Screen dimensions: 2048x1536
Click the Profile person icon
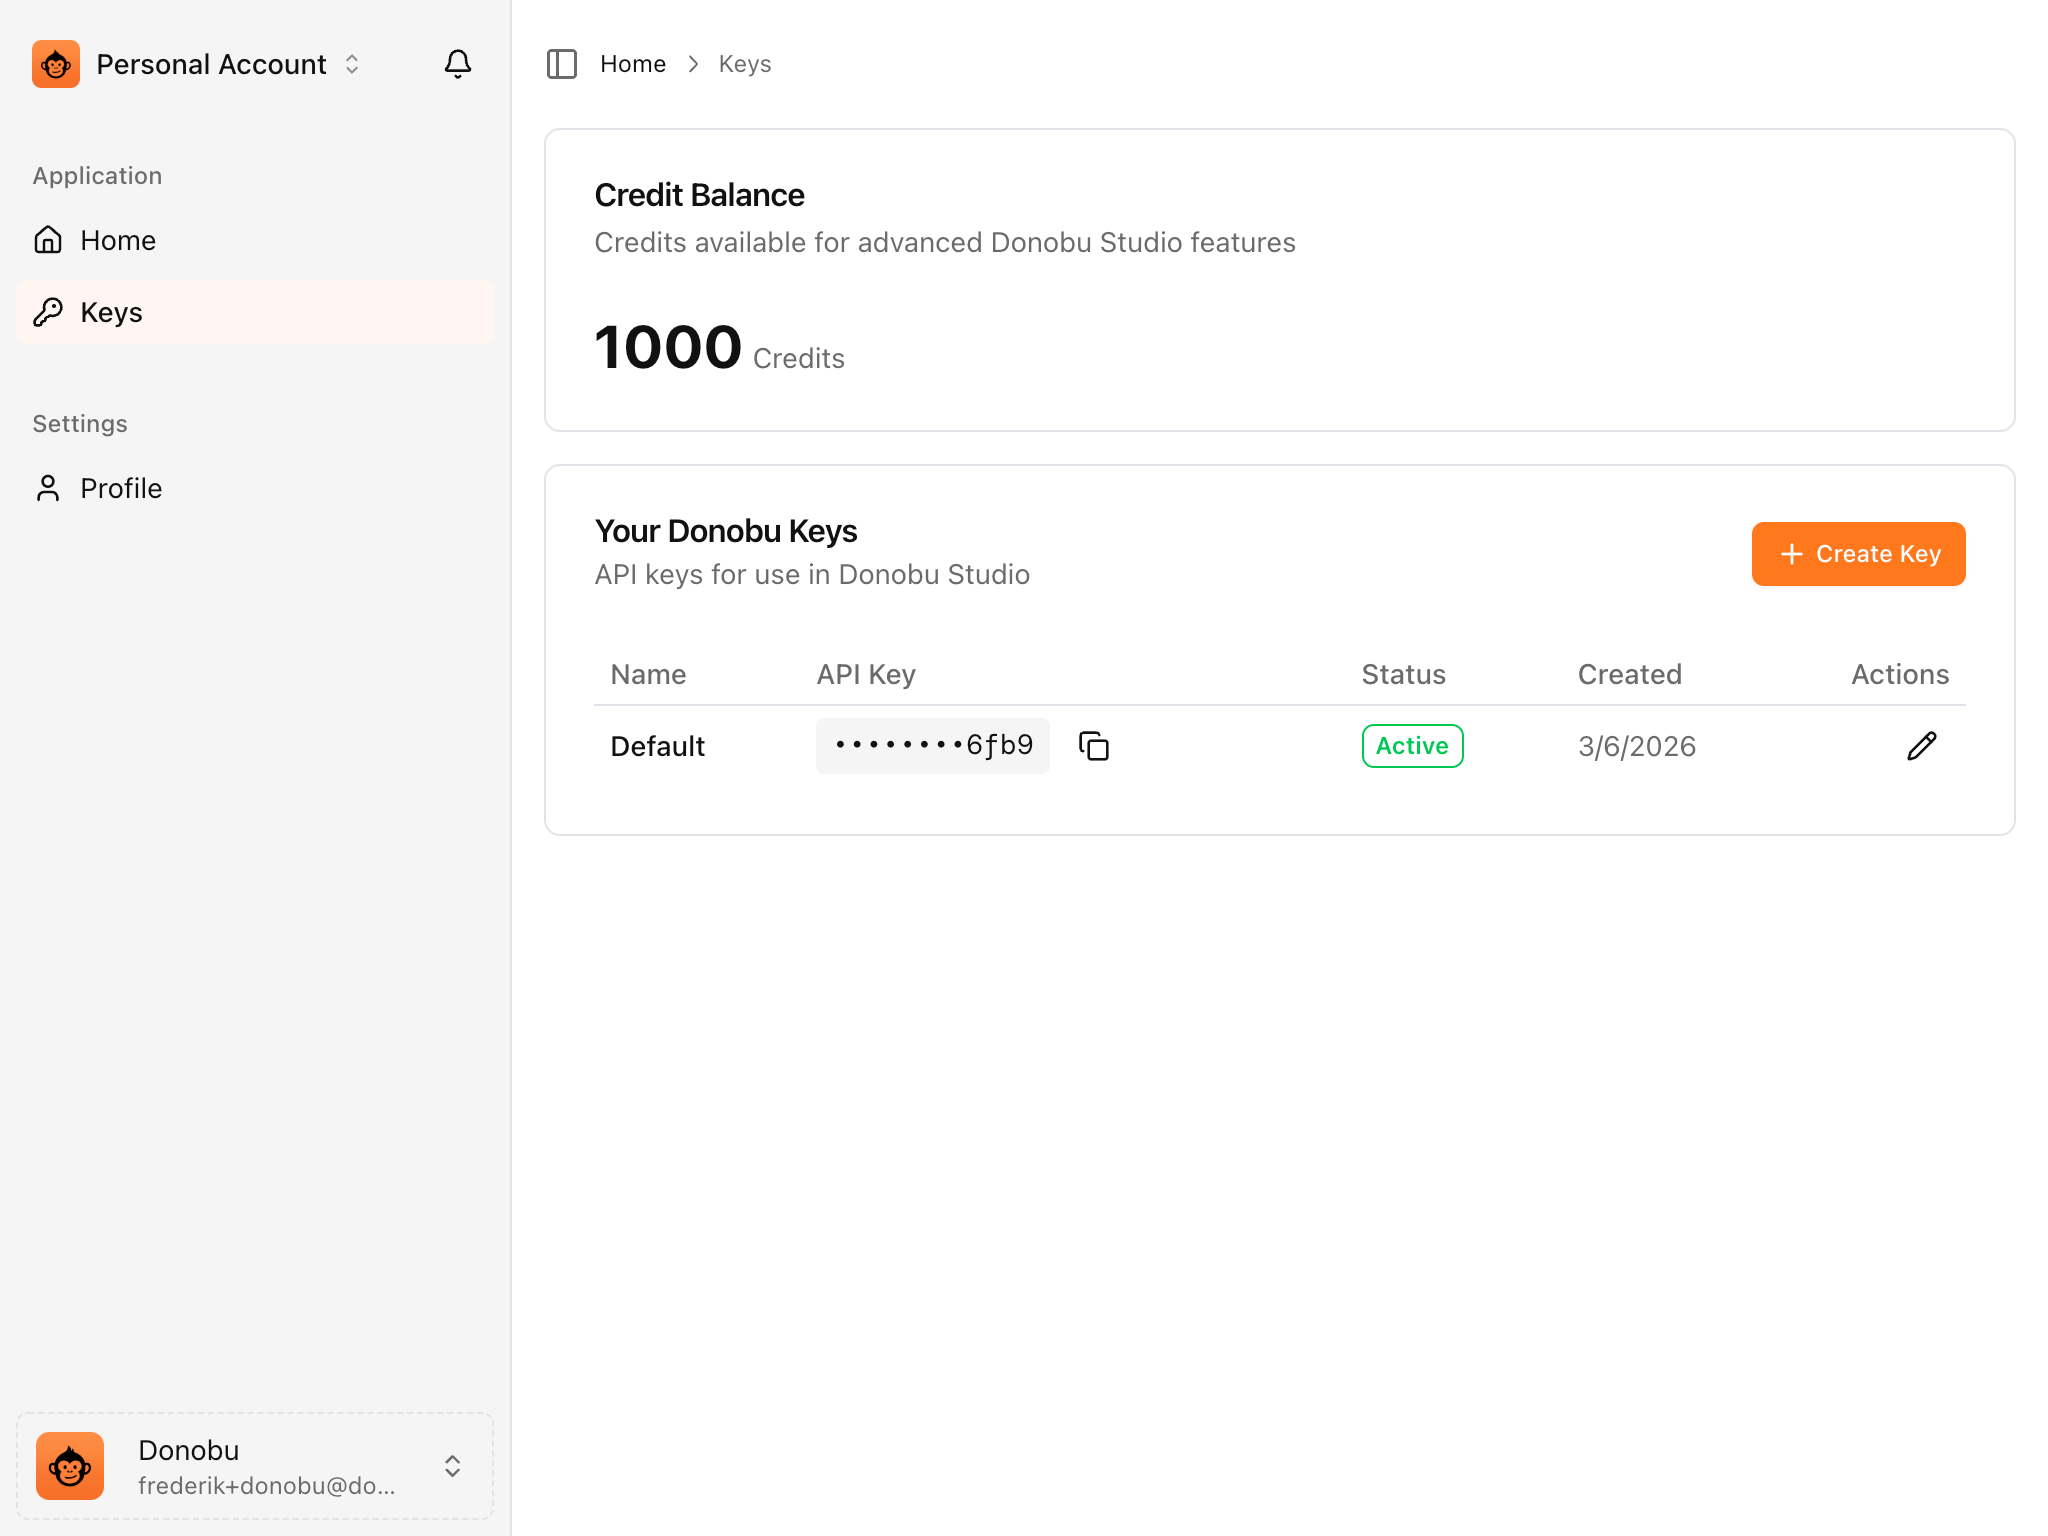(x=48, y=488)
